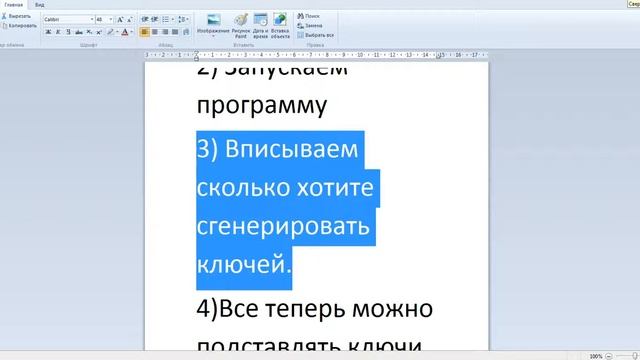640x360 pixels.
Task: Expand the bullet list style dropdown
Action: pos(173,19)
